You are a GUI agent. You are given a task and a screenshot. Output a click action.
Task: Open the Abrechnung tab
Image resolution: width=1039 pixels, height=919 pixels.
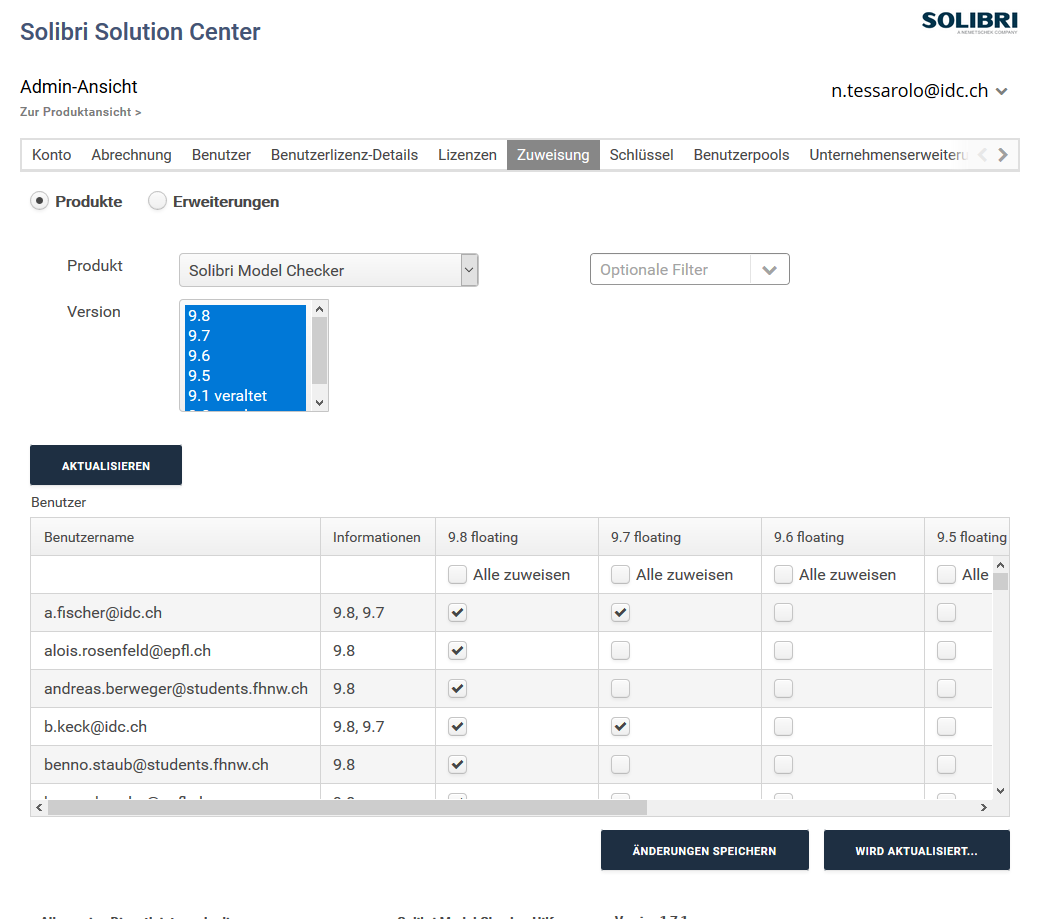[131, 155]
